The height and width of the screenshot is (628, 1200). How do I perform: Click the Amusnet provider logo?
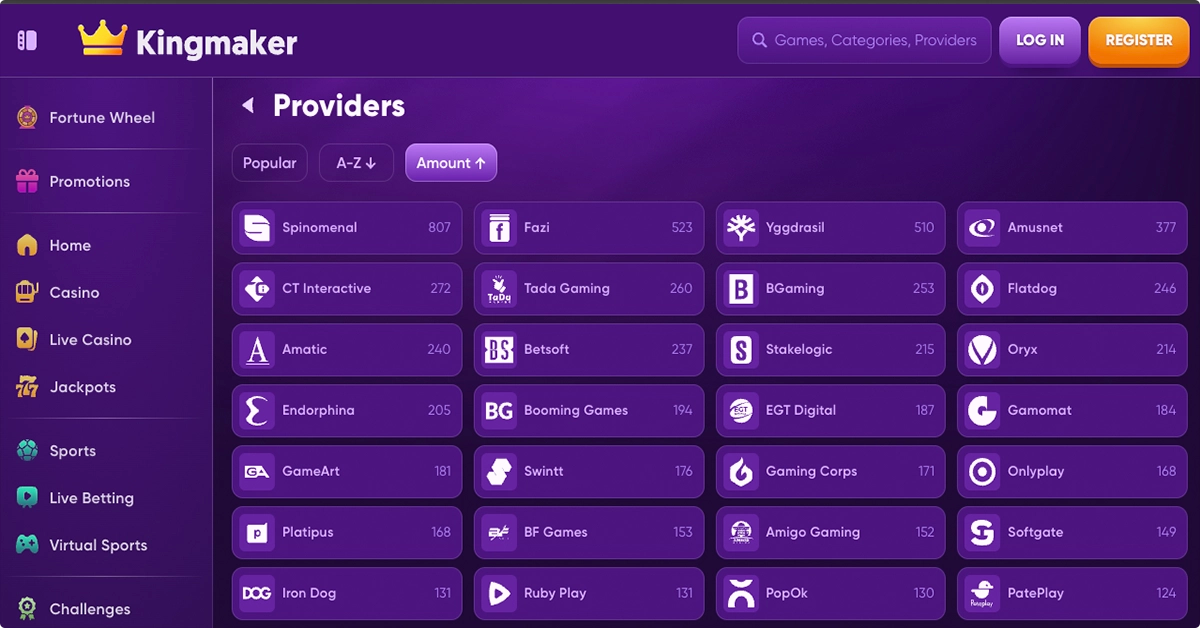(983, 227)
